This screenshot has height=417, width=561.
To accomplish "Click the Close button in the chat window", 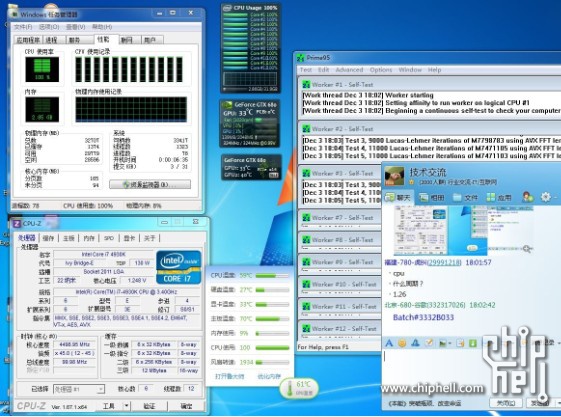I will coord(506,403).
